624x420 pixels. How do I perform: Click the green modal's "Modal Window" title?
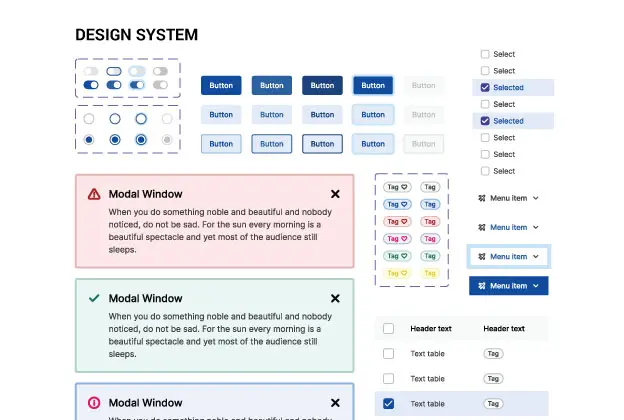[145, 298]
